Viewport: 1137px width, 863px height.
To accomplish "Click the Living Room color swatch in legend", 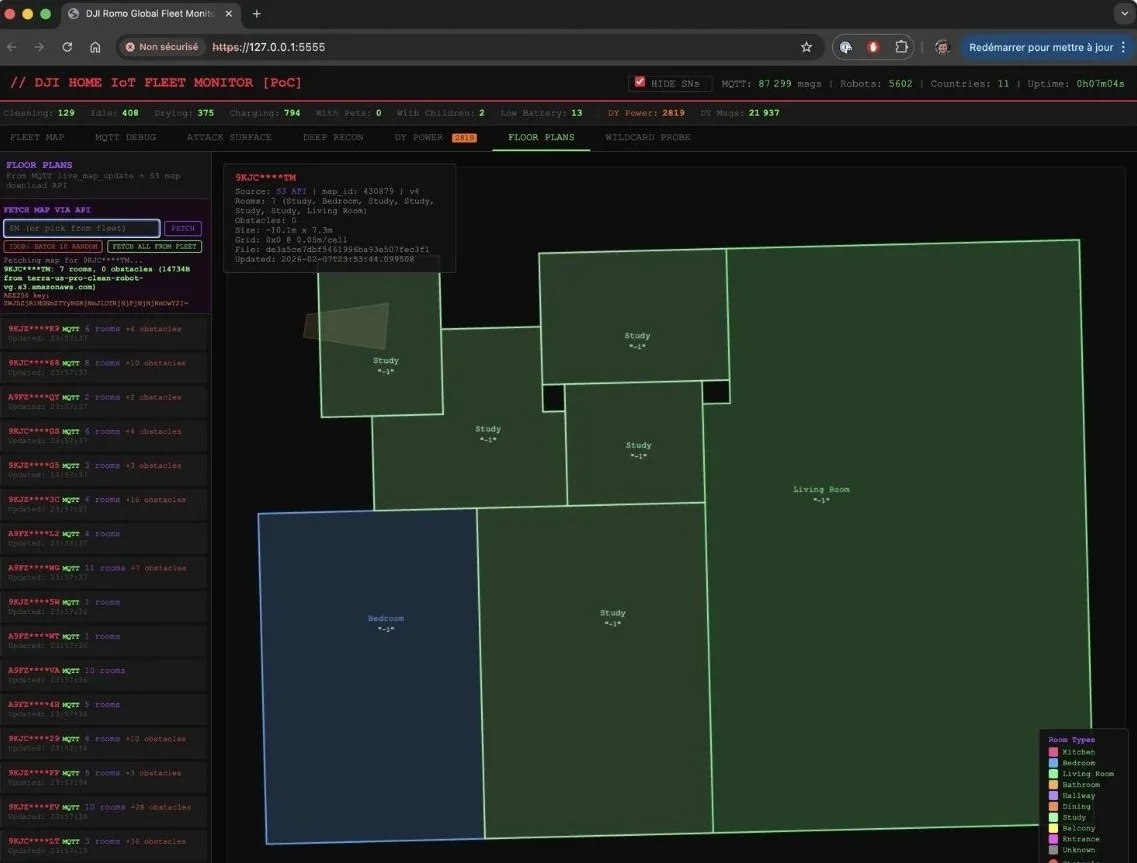I will (x=1053, y=774).
